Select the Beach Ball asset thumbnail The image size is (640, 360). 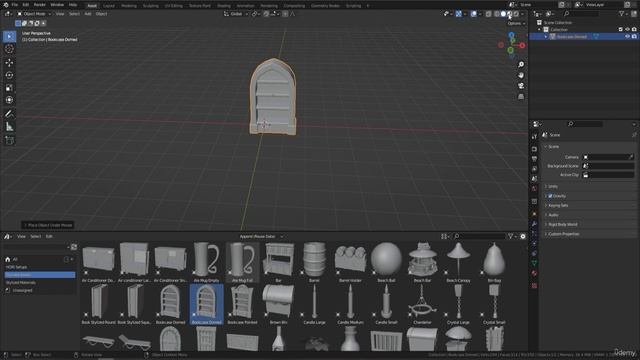(x=386, y=262)
